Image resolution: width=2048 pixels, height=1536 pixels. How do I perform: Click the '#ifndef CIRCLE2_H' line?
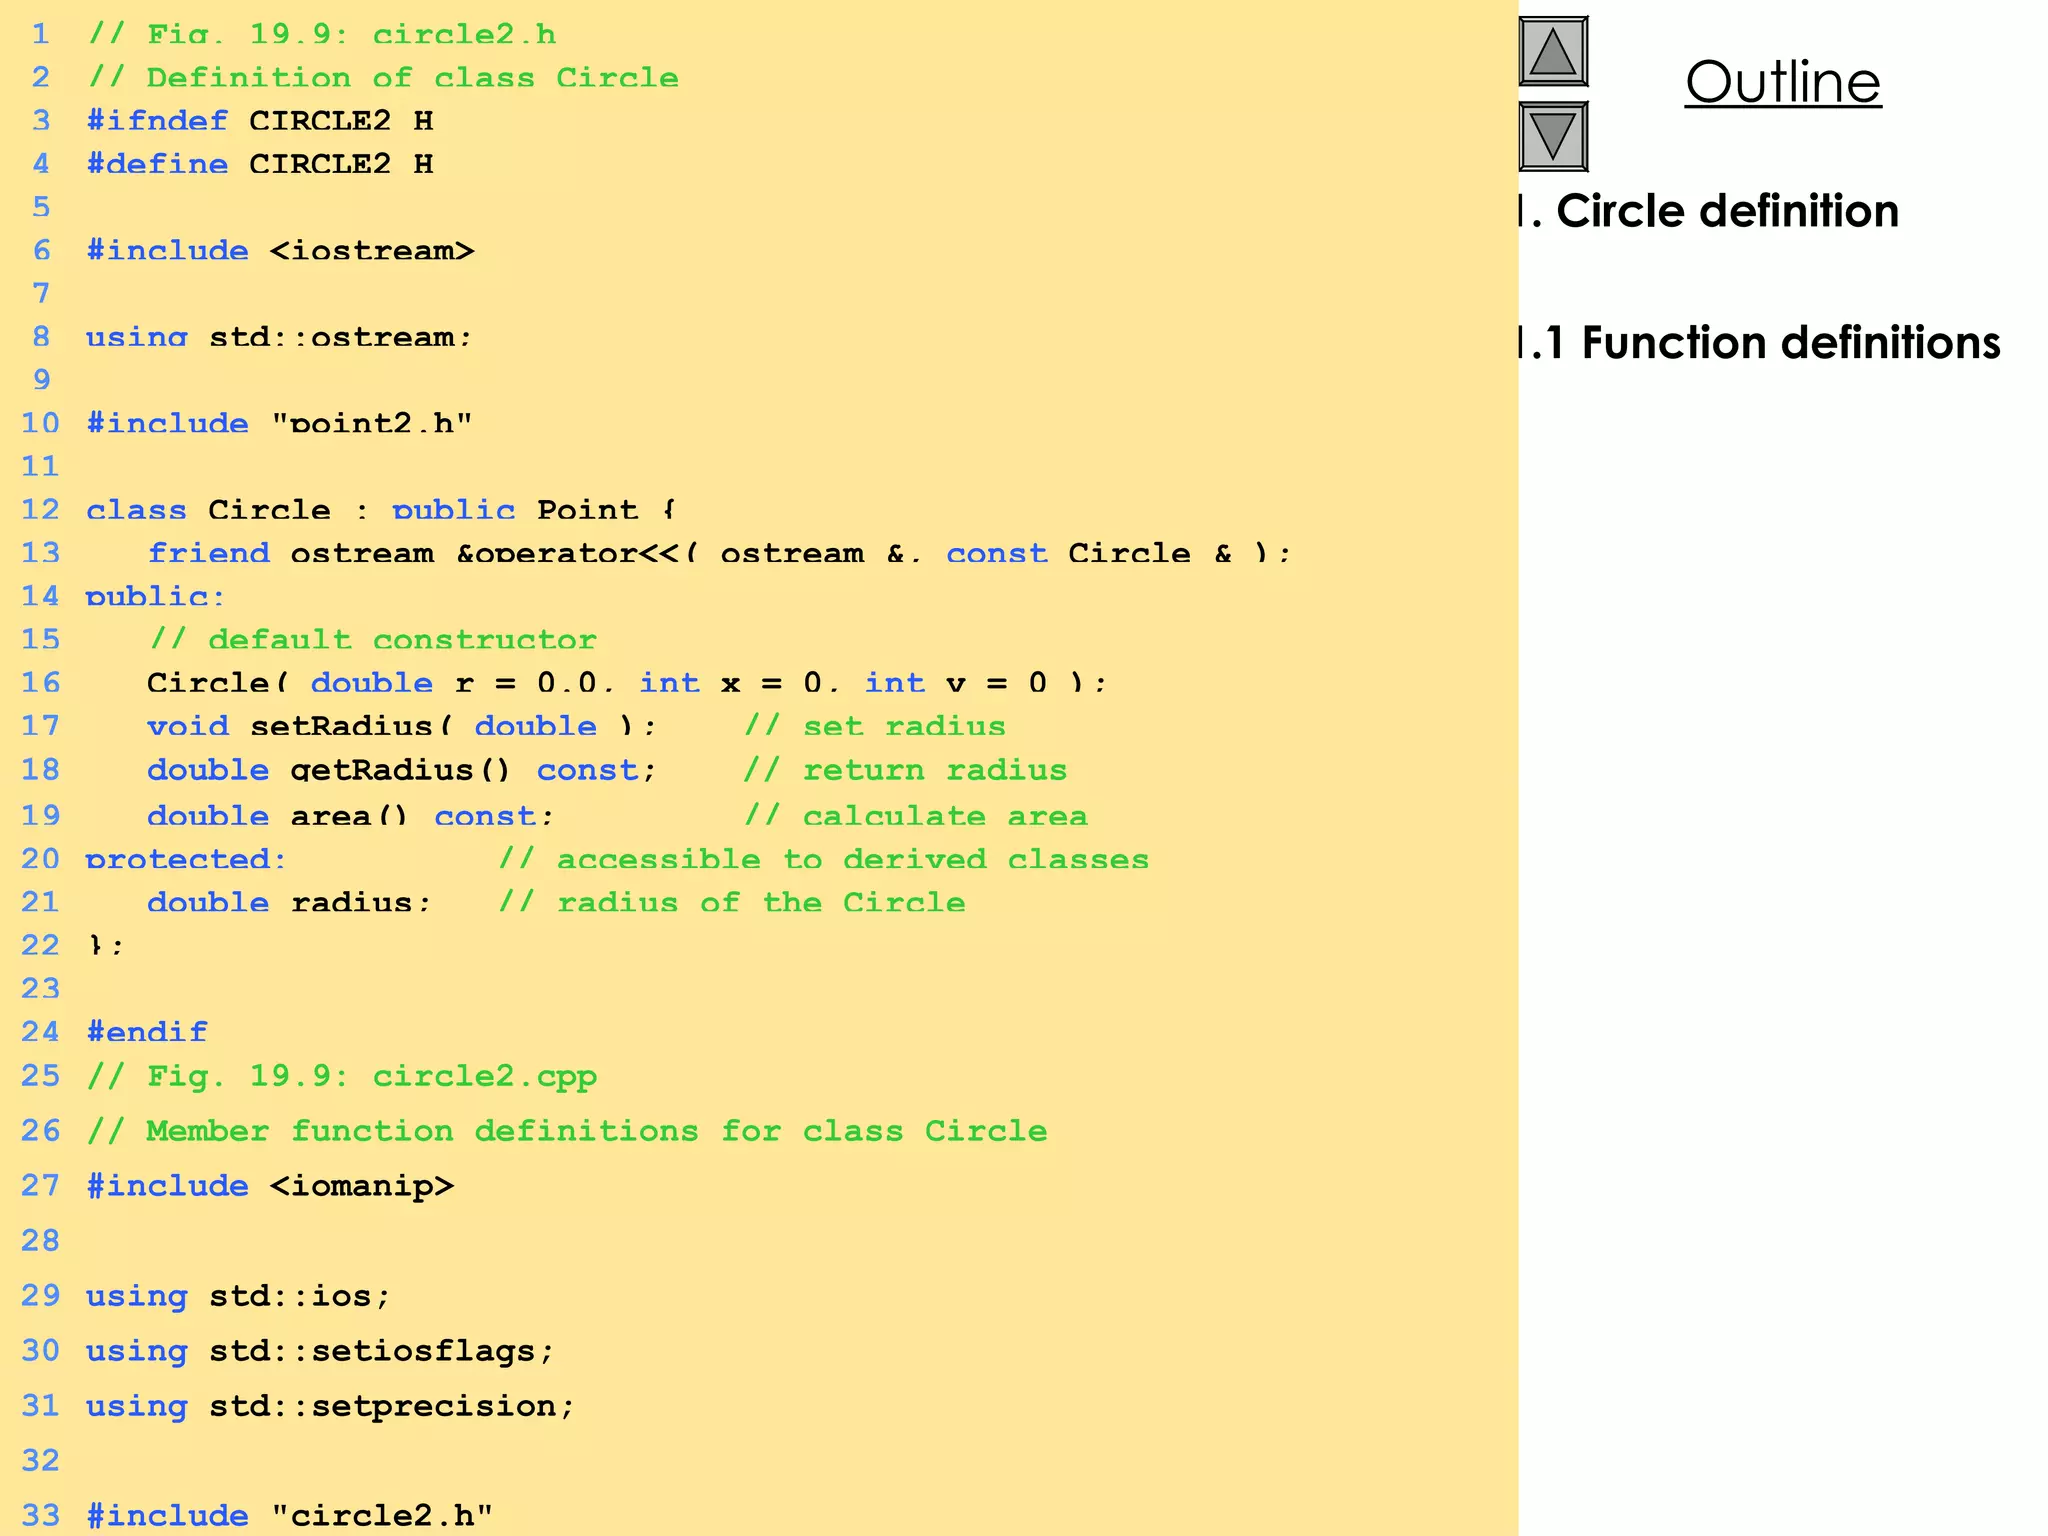click(x=260, y=121)
